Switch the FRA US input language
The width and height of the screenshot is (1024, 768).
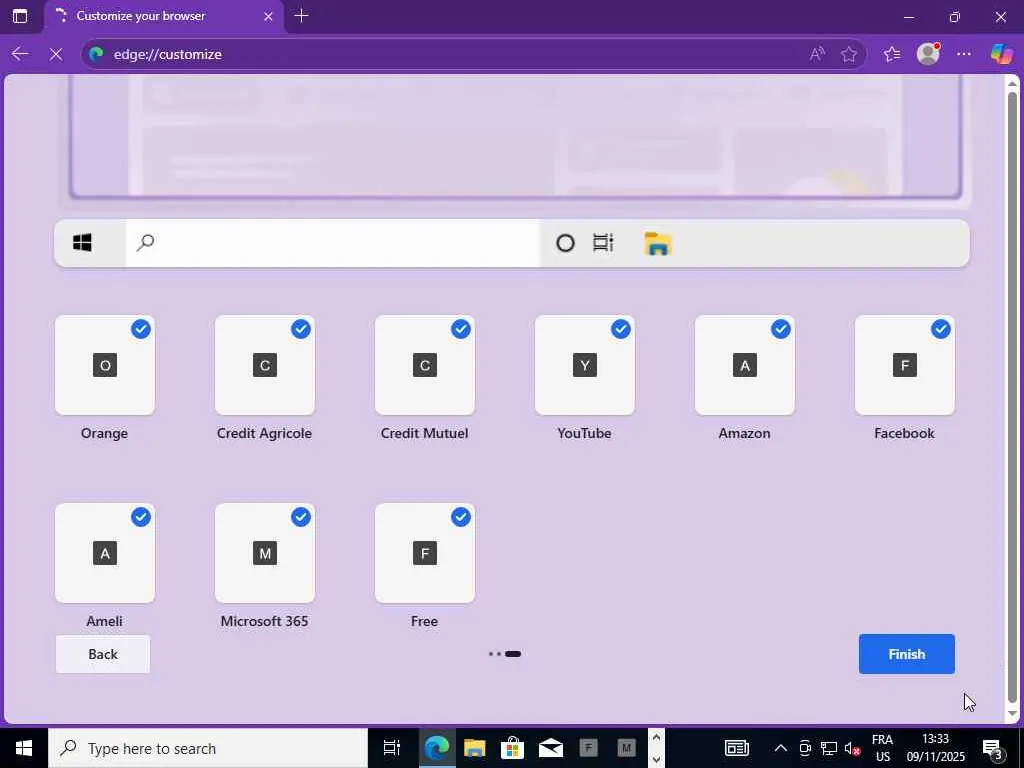[x=882, y=748]
